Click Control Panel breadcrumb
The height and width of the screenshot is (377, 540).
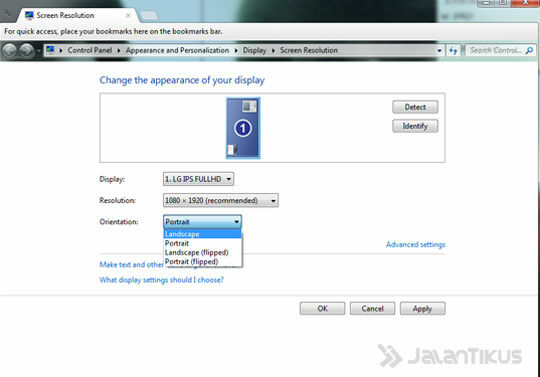90,50
